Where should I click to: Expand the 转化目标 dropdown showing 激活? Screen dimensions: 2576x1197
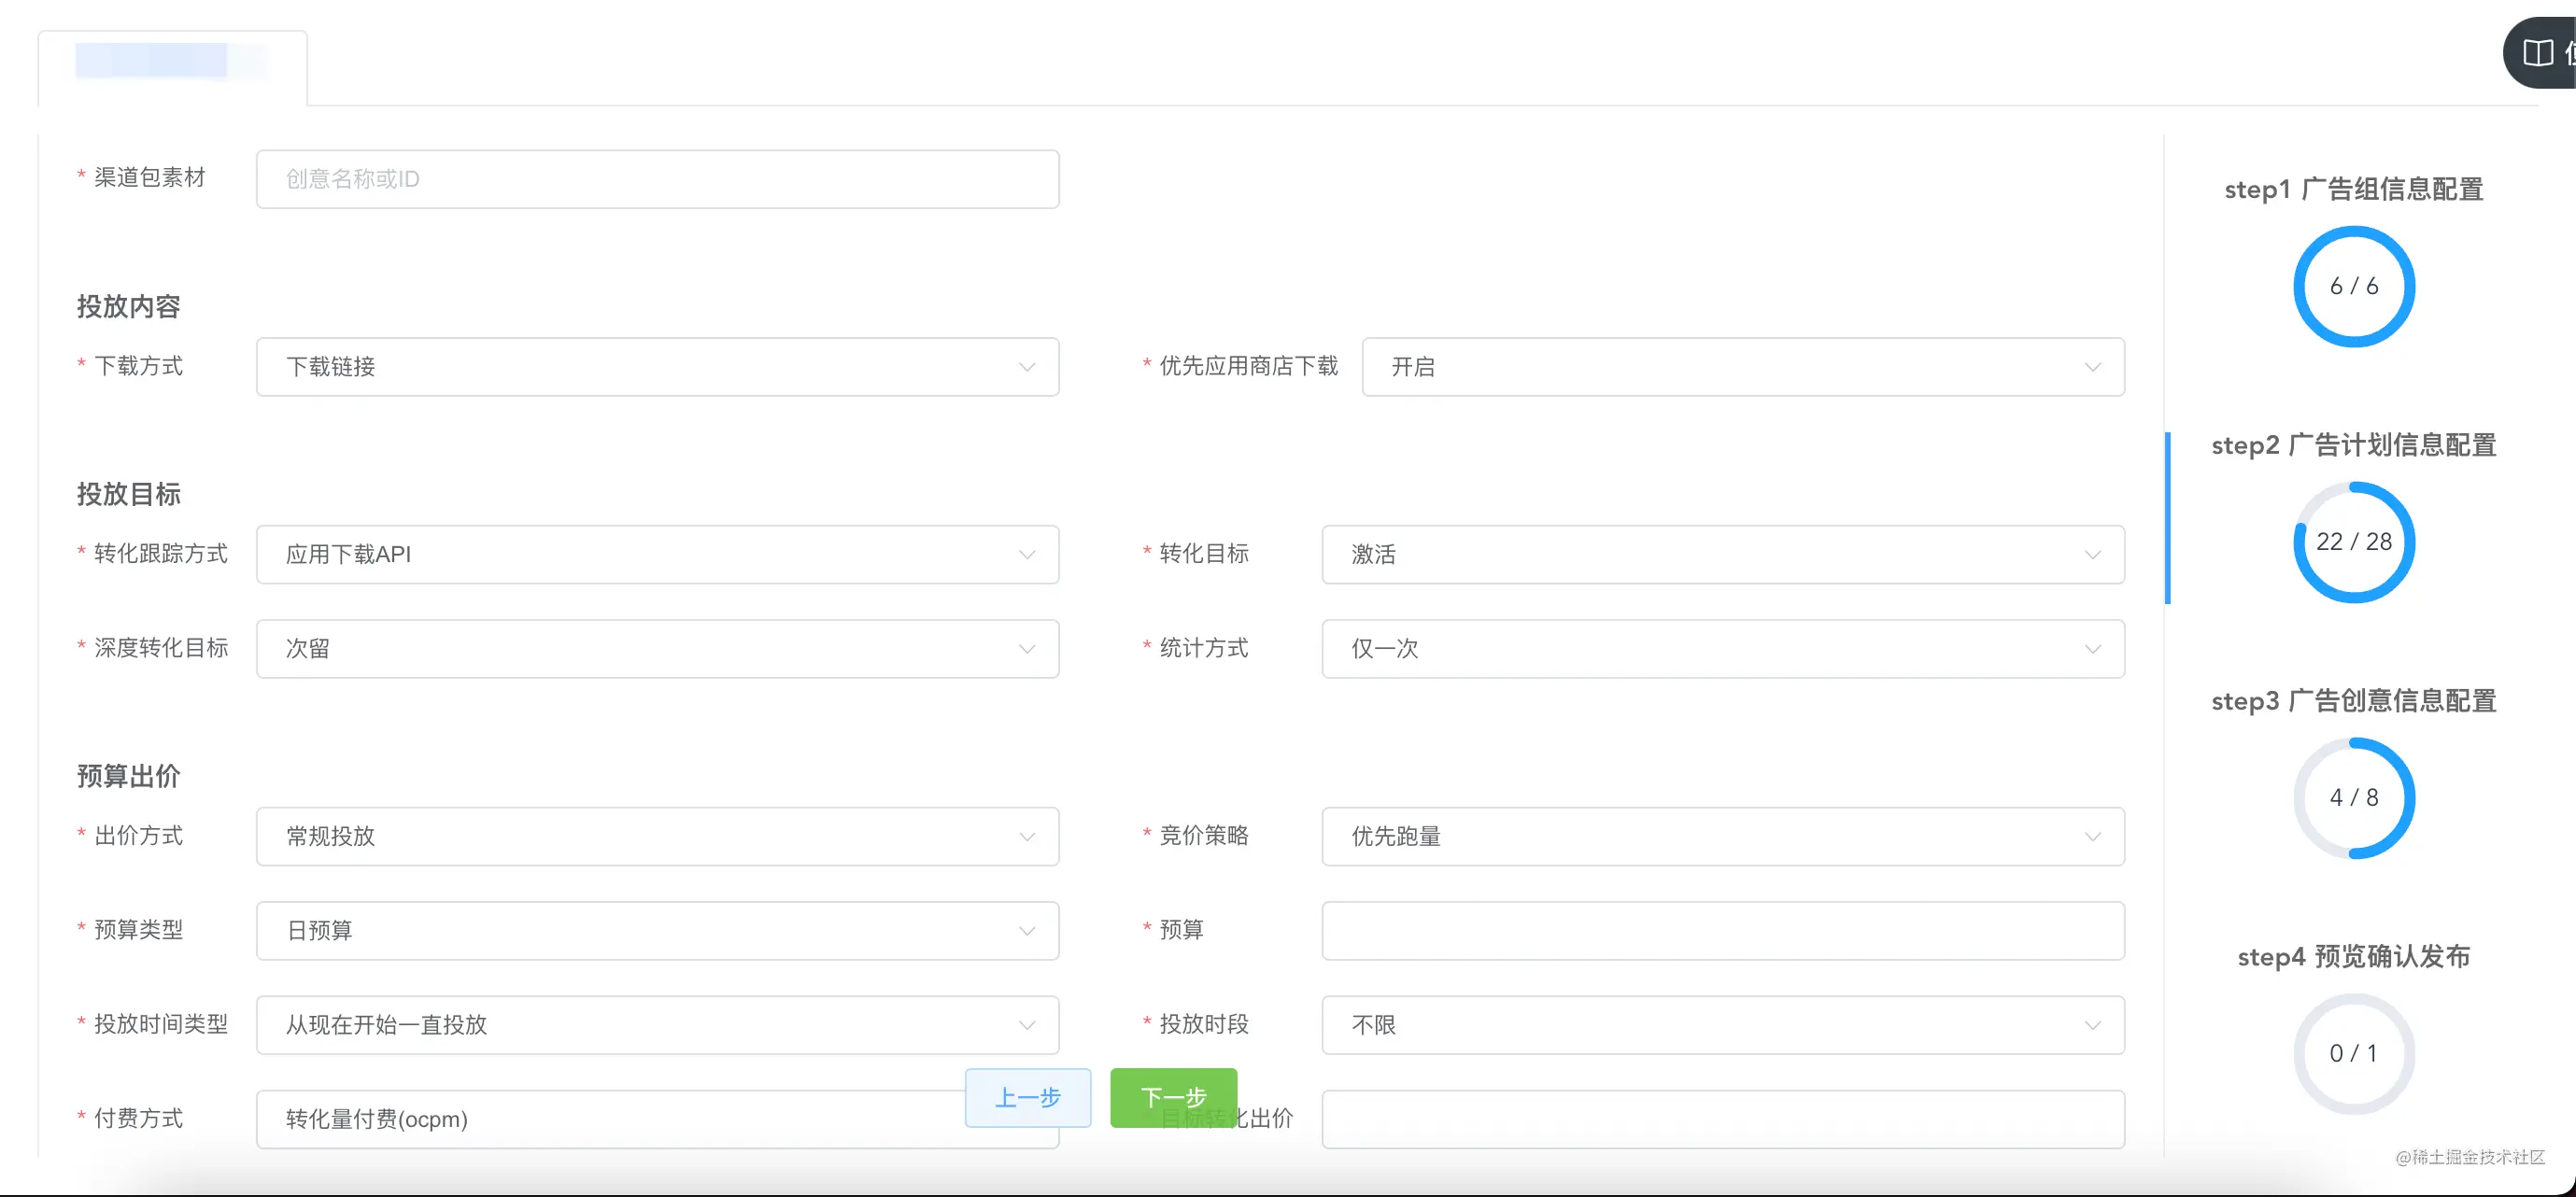pos(1722,555)
